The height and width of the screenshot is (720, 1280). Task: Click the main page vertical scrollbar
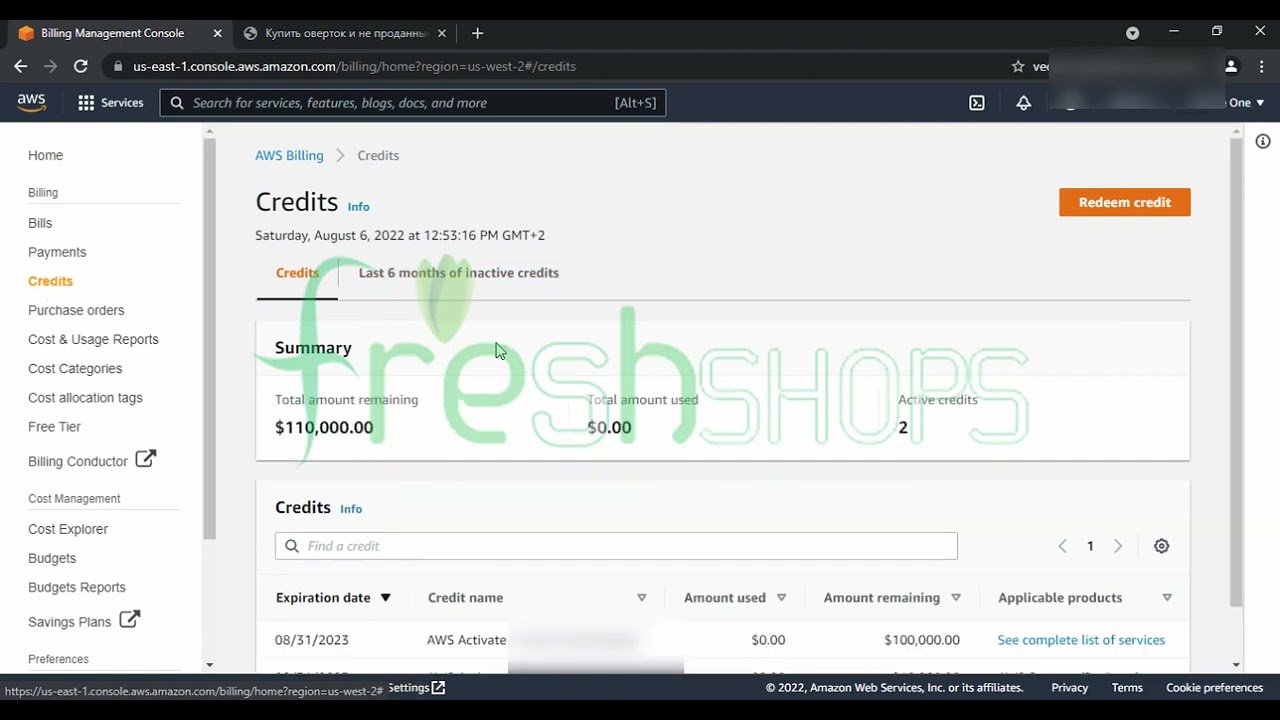[x=1236, y=372]
